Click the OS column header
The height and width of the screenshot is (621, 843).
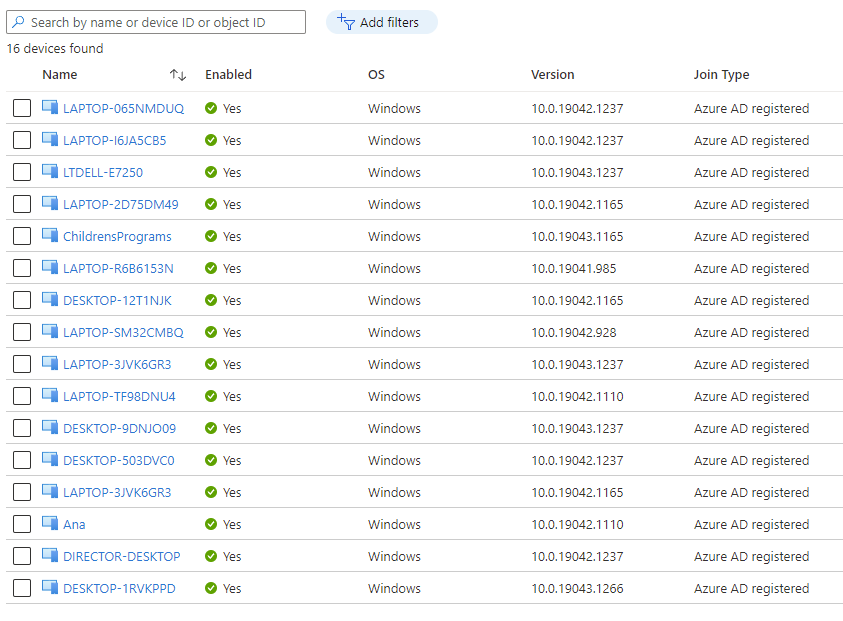(376, 75)
